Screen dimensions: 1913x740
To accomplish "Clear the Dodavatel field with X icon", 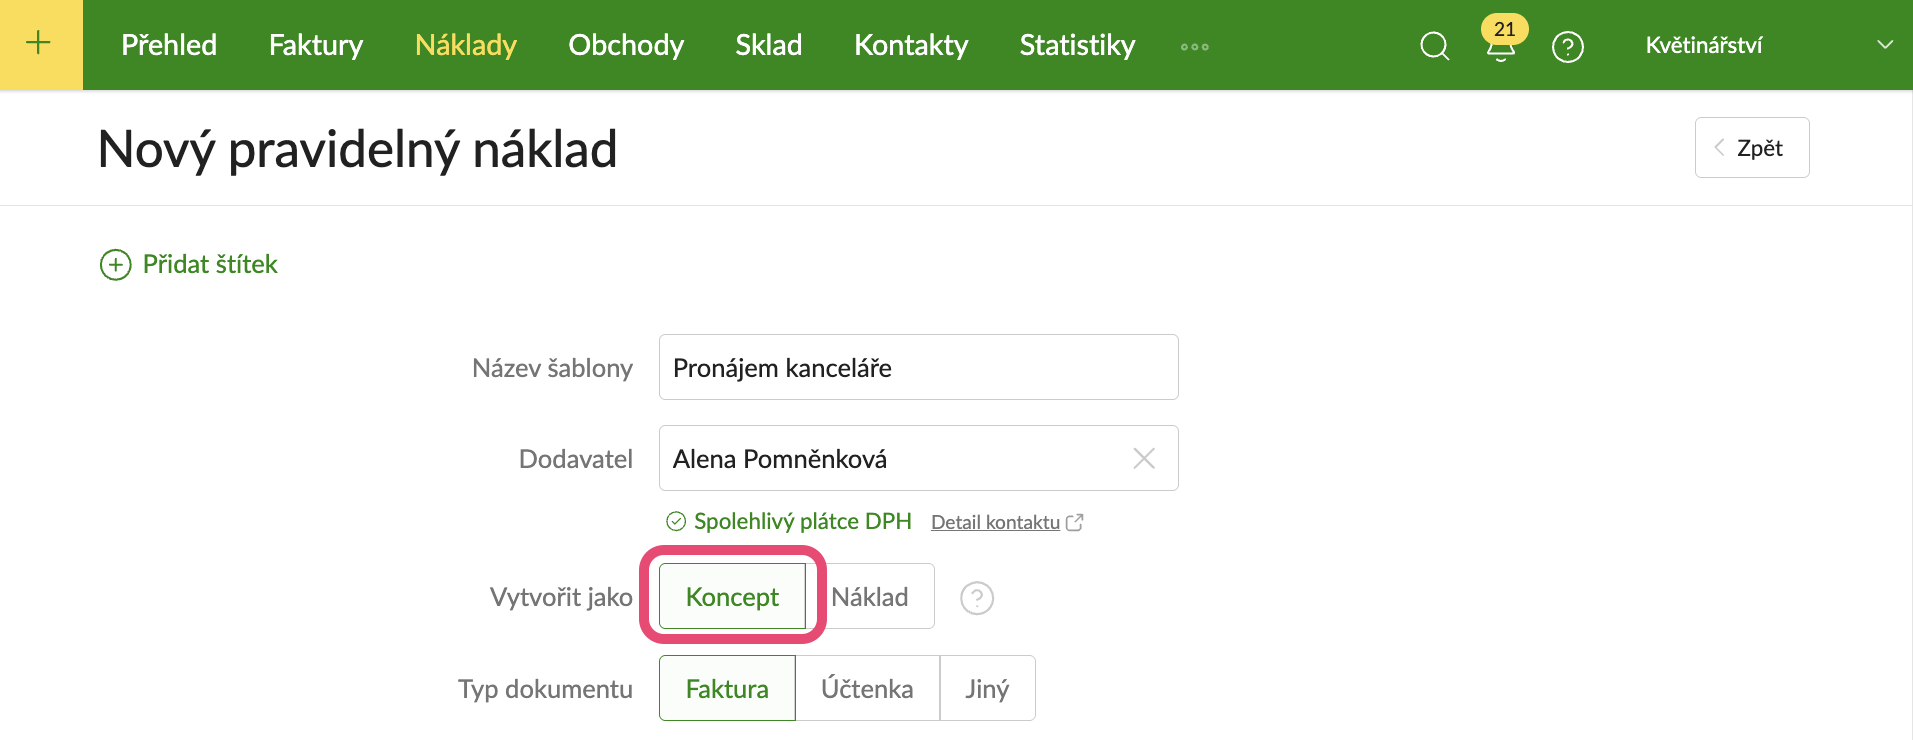I will tap(1144, 458).
